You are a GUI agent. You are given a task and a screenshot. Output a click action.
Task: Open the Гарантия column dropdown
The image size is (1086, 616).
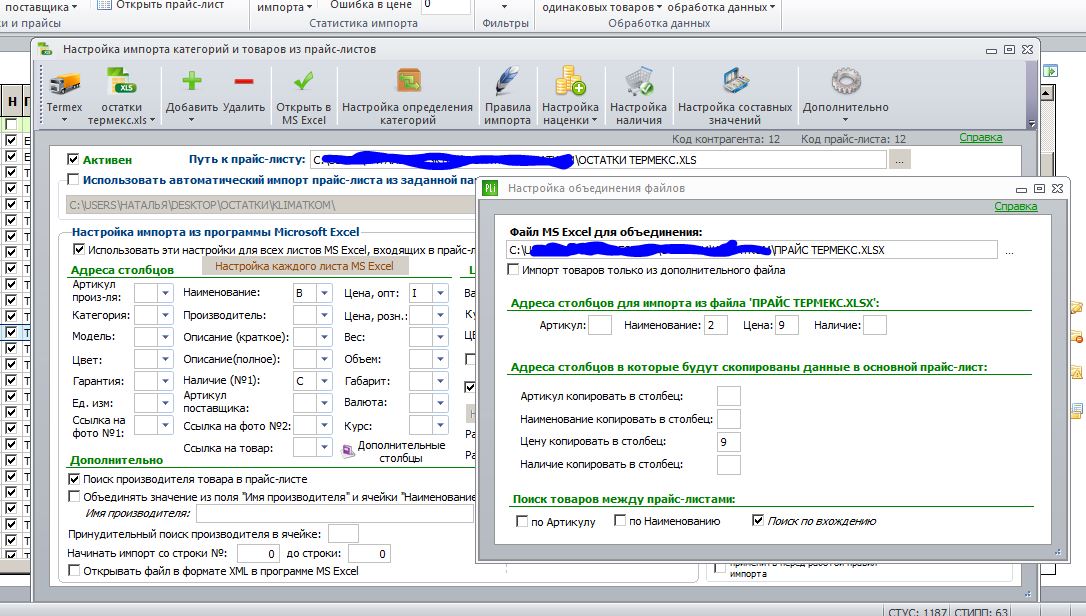[165, 381]
